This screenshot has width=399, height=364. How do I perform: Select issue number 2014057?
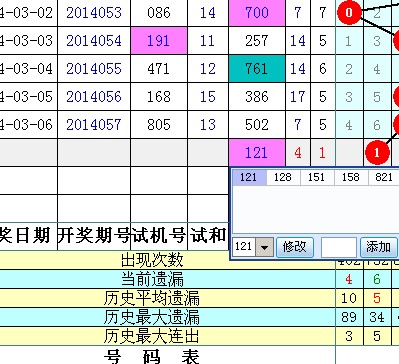click(x=94, y=125)
